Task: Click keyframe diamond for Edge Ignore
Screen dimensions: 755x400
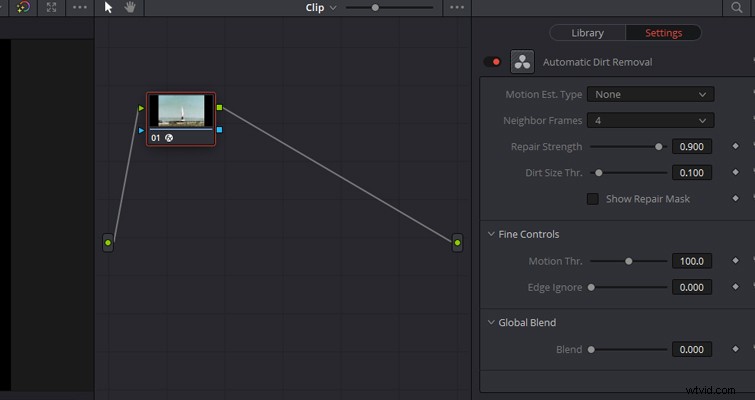Action: (x=735, y=286)
